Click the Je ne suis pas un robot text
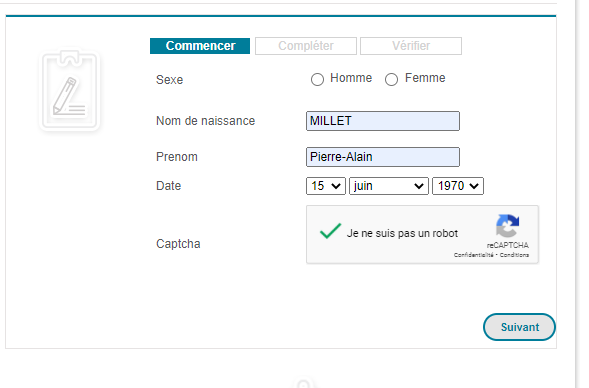The height and width of the screenshot is (388, 589). pyautogui.click(x=402, y=233)
